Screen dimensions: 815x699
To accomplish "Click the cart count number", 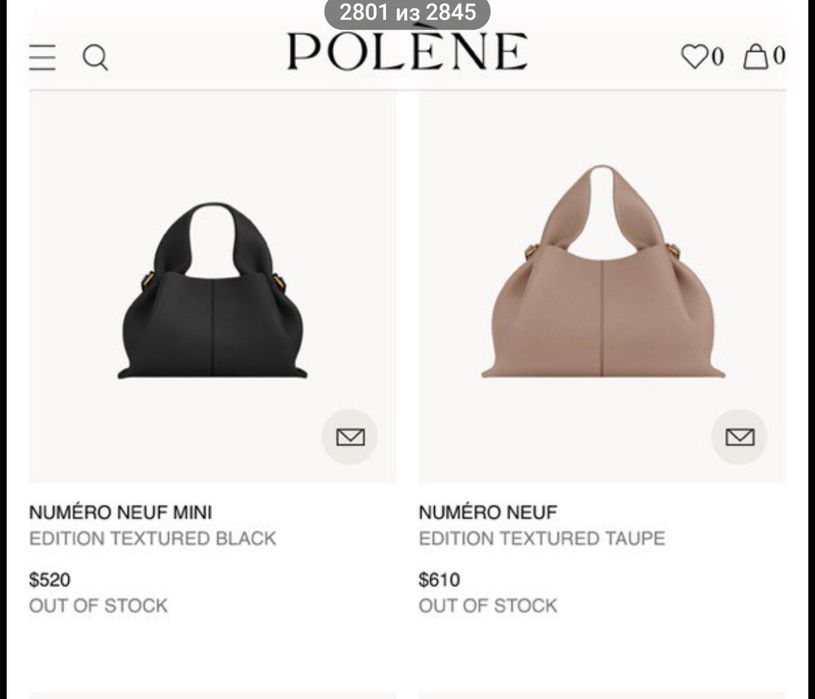I will tap(779, 56).
